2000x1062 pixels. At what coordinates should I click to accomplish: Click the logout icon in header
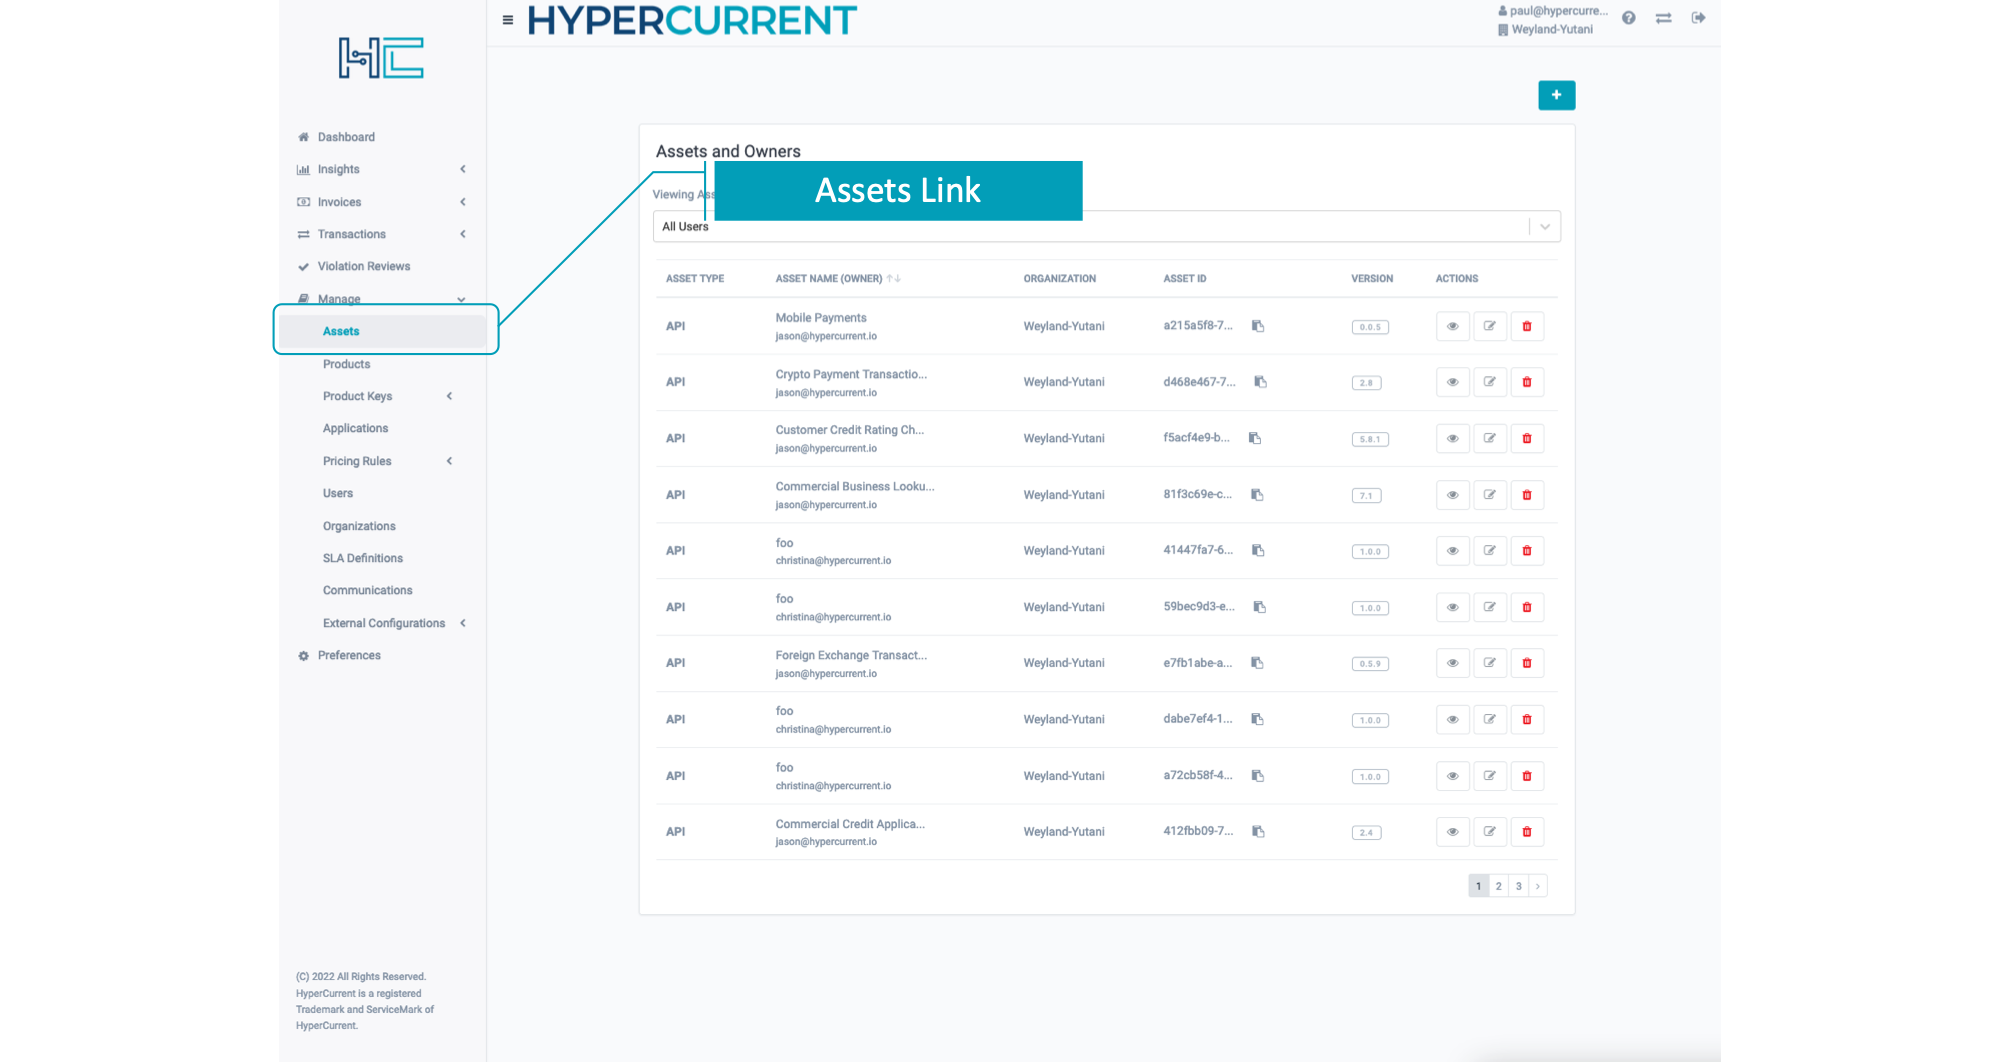1698,18
